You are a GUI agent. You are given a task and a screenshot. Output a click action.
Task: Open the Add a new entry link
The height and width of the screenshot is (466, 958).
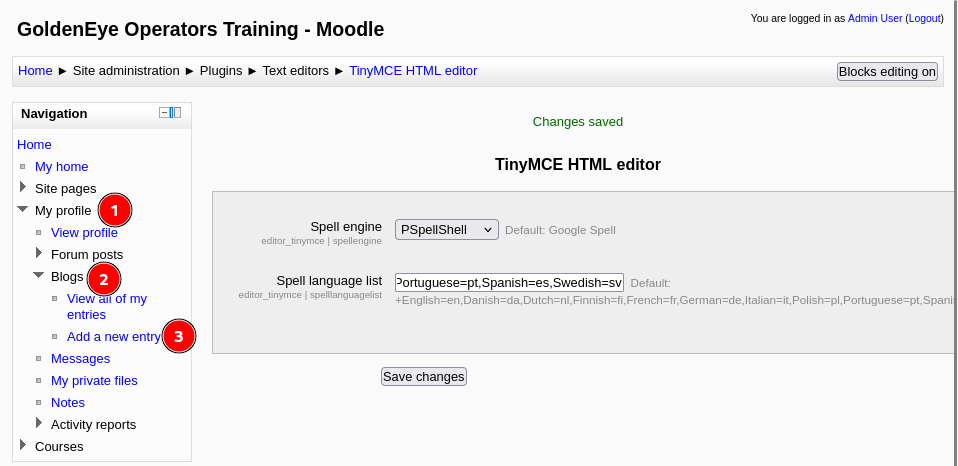click(114, 337)
